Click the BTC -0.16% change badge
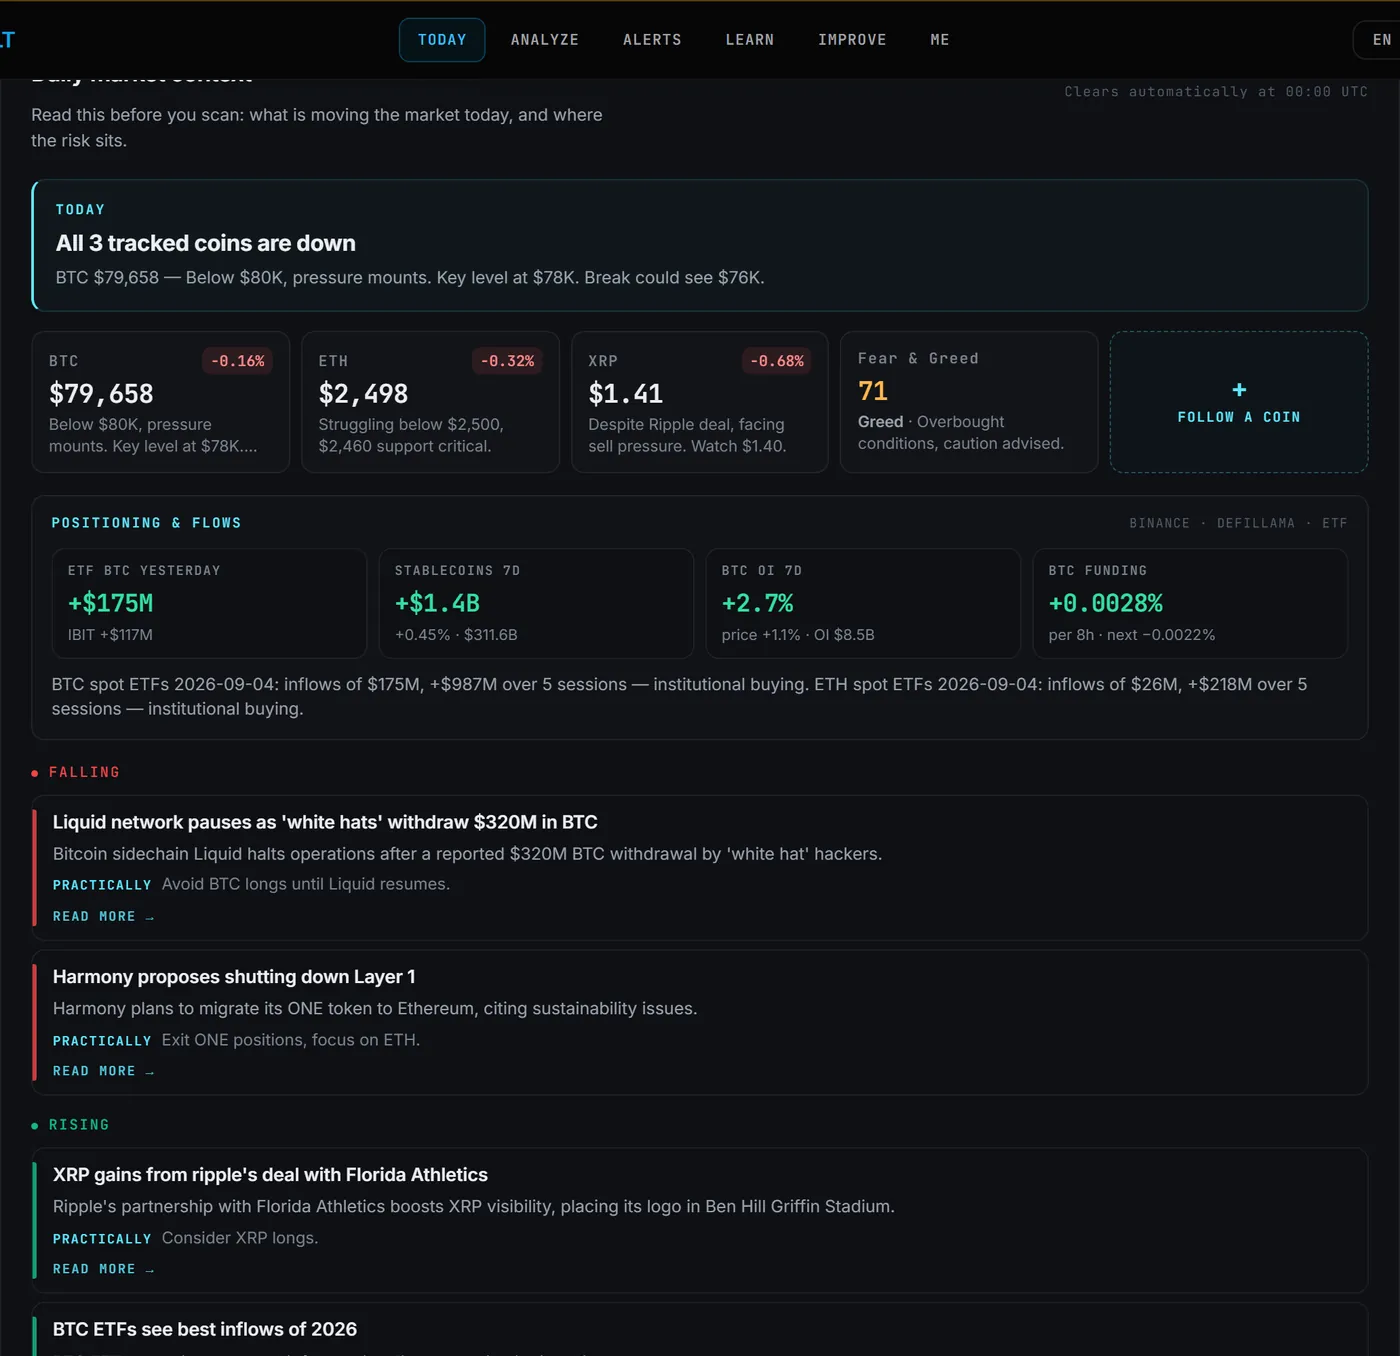The width and height of the screenshot is (1400, 1356). pos(238,361)
